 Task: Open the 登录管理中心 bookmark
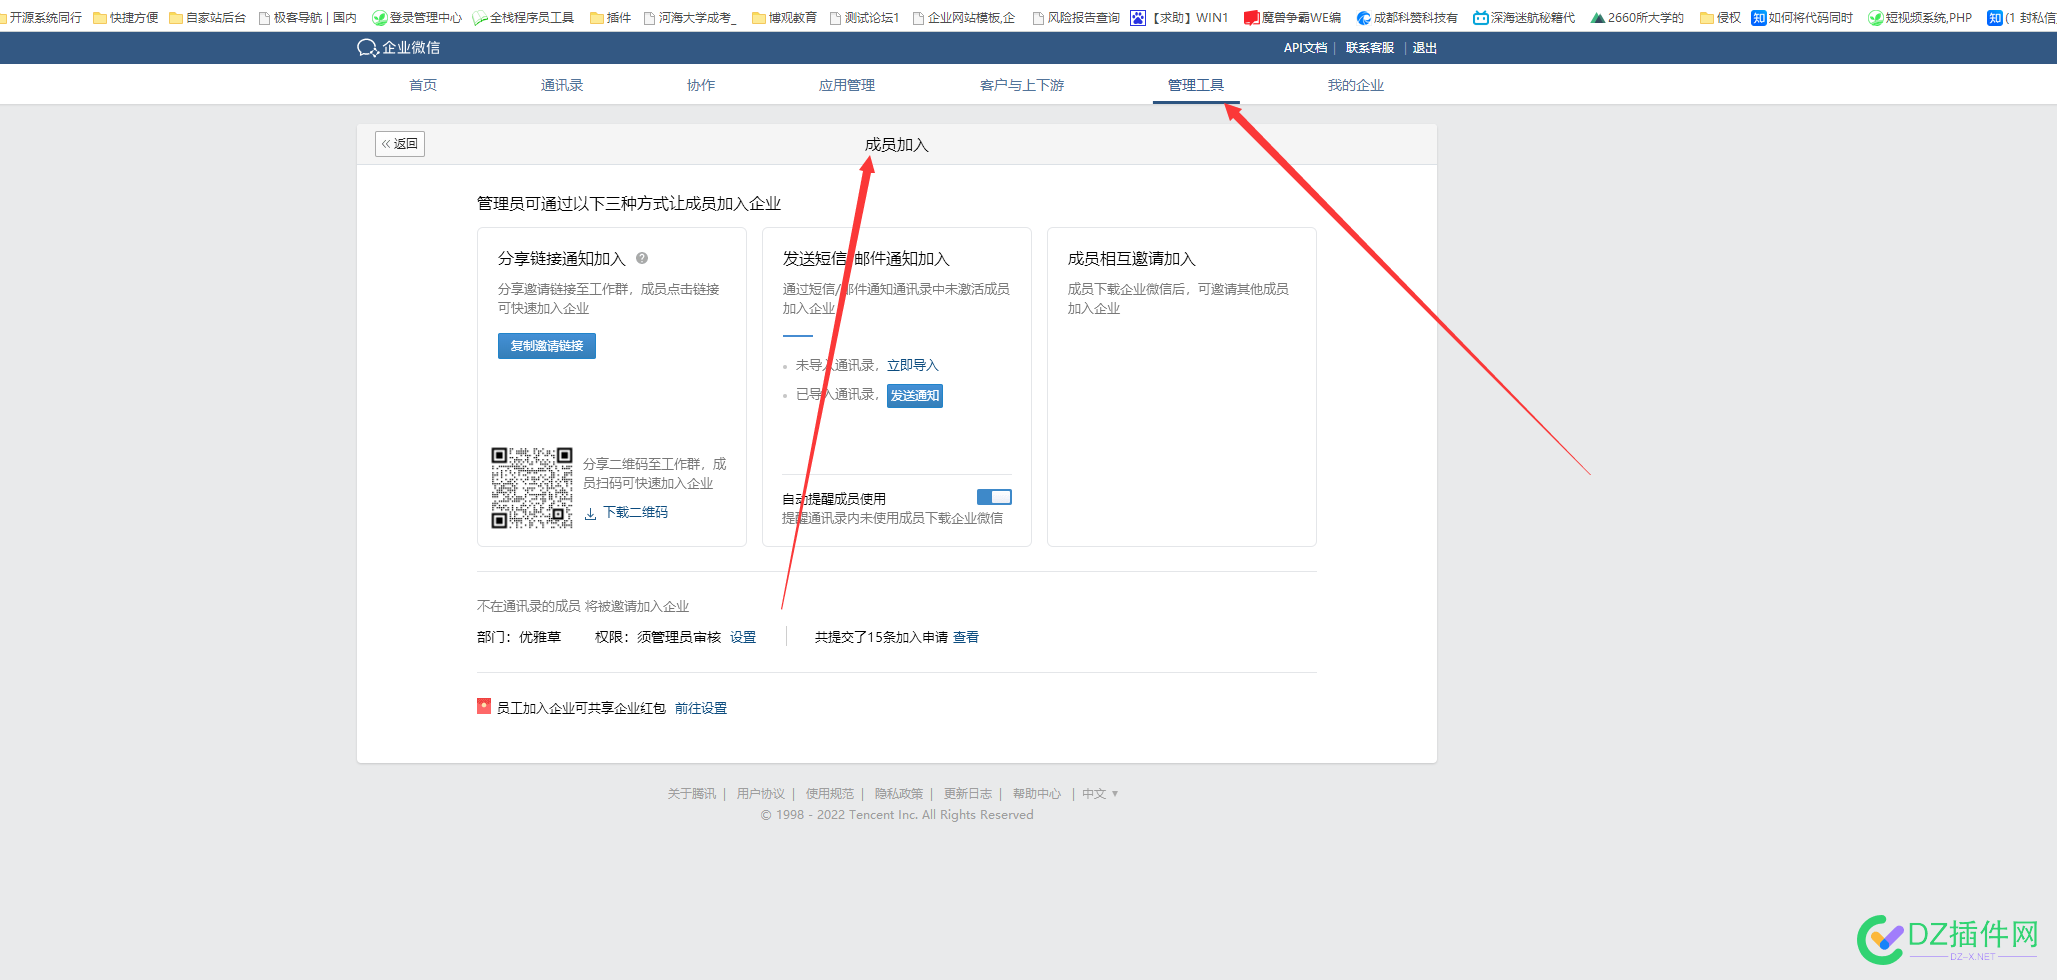[x=417, y=18]
